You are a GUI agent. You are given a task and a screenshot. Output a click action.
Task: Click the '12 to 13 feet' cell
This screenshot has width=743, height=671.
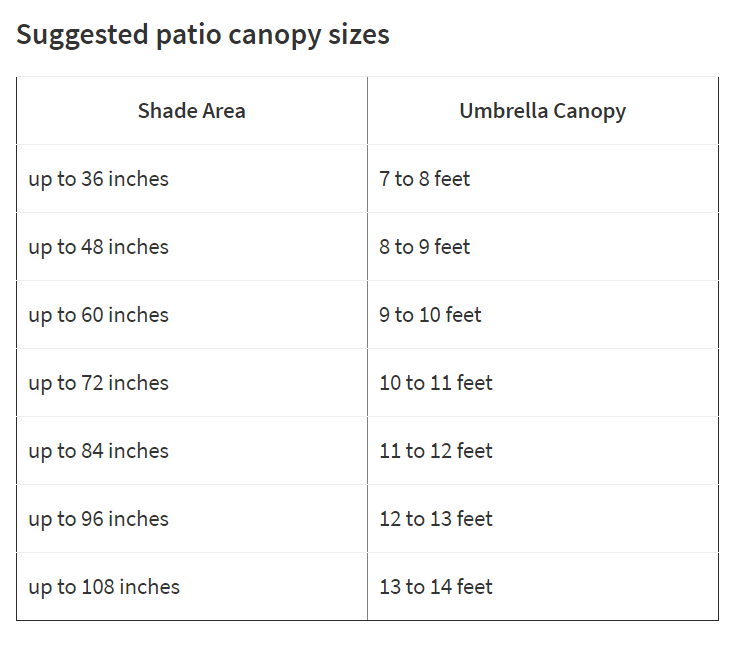click(x=436, y=519)
